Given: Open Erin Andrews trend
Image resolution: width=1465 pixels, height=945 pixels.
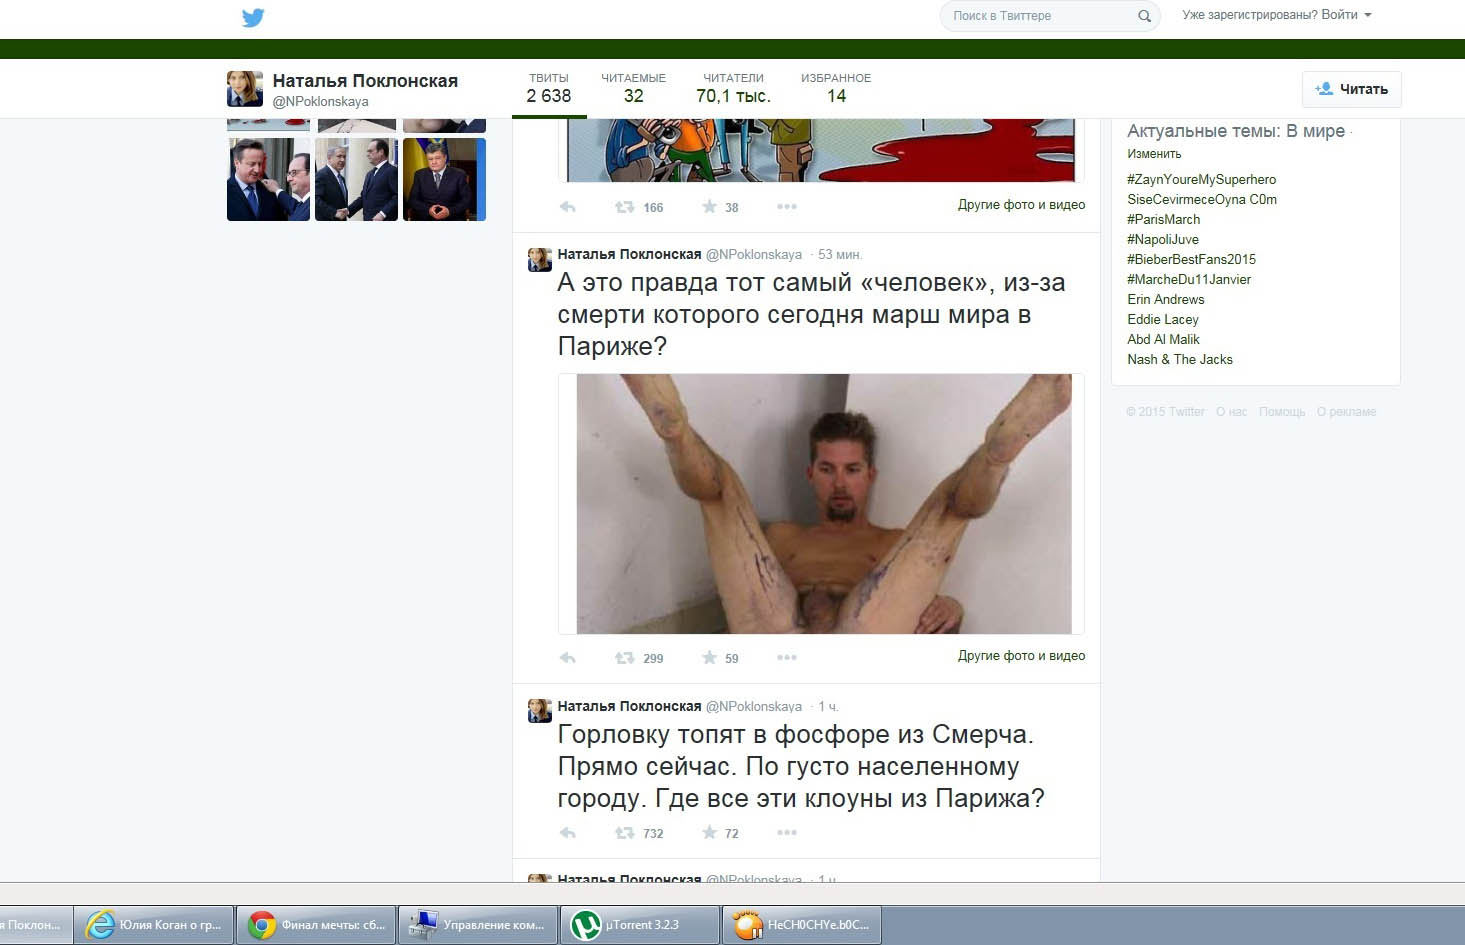Looking at the screenshot, I should pos(1165,300).
